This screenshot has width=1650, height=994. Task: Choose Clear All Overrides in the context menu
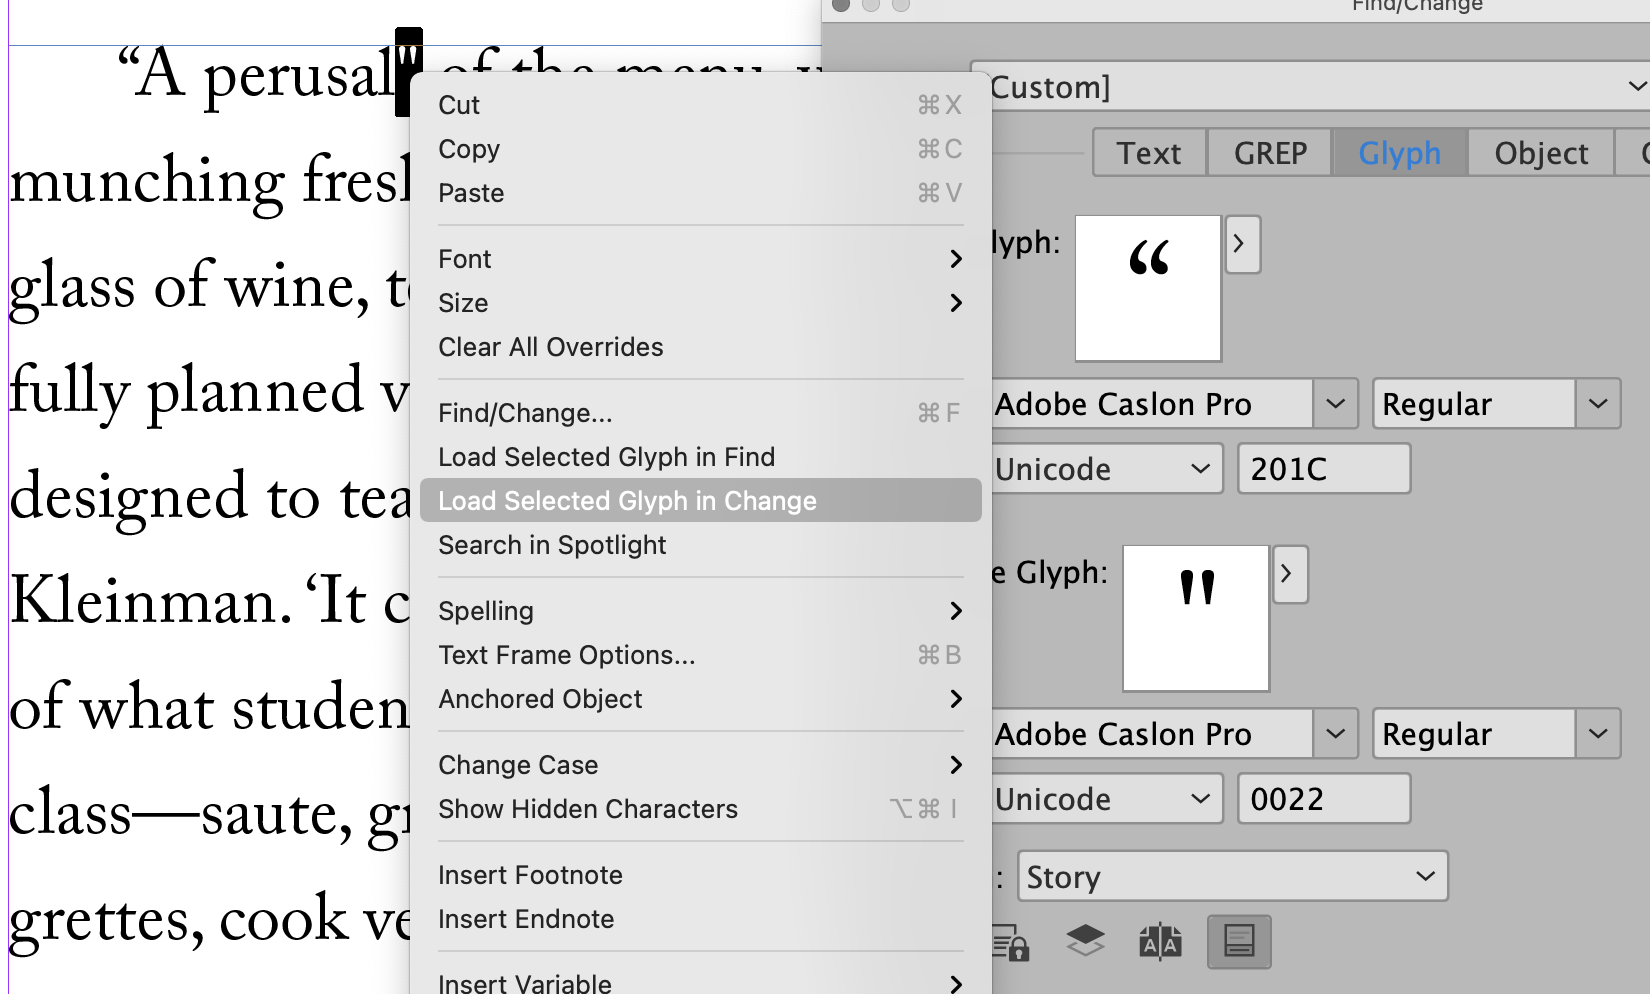[x=550, y=347]
